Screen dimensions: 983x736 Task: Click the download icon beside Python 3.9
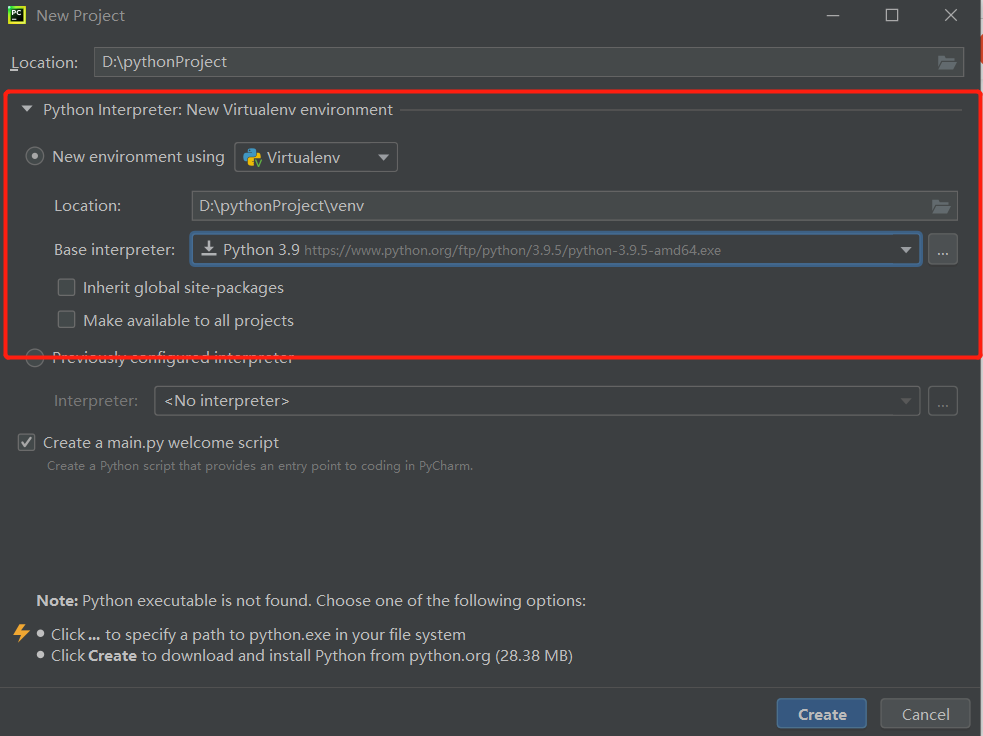(209, 250)
